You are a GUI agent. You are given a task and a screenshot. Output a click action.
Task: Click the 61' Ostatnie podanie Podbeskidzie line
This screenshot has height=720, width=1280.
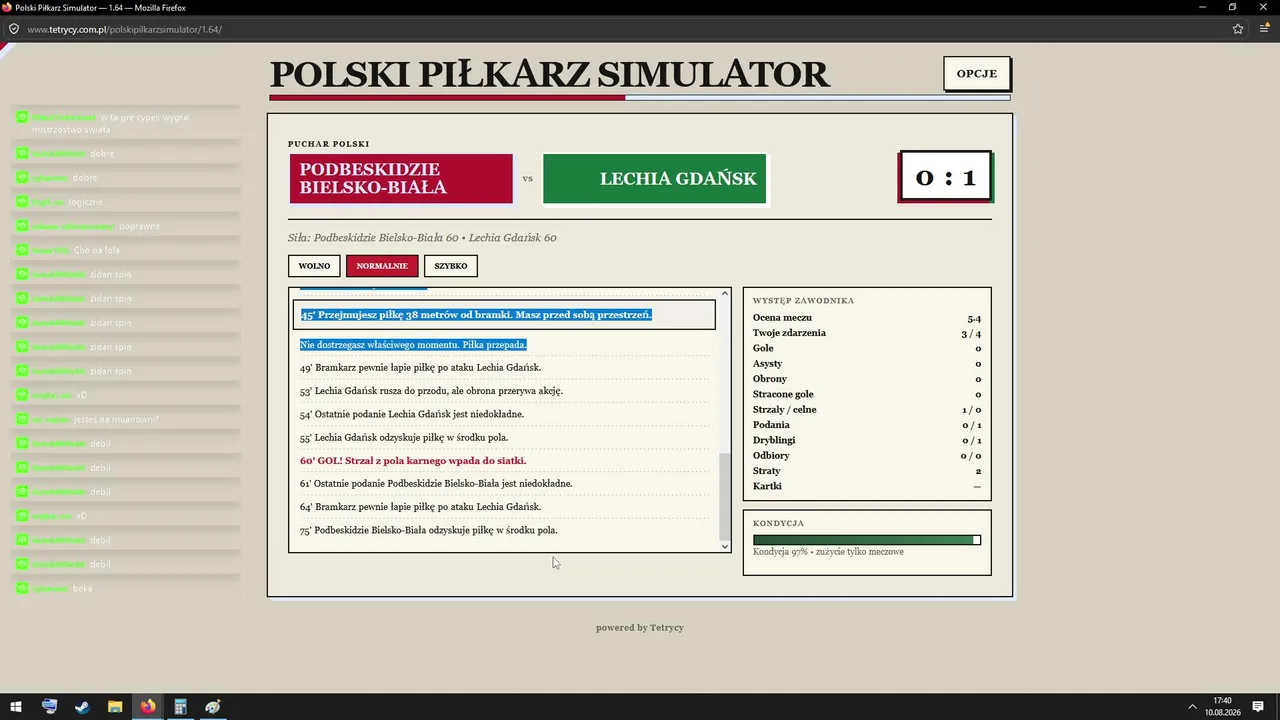(436, 484)
